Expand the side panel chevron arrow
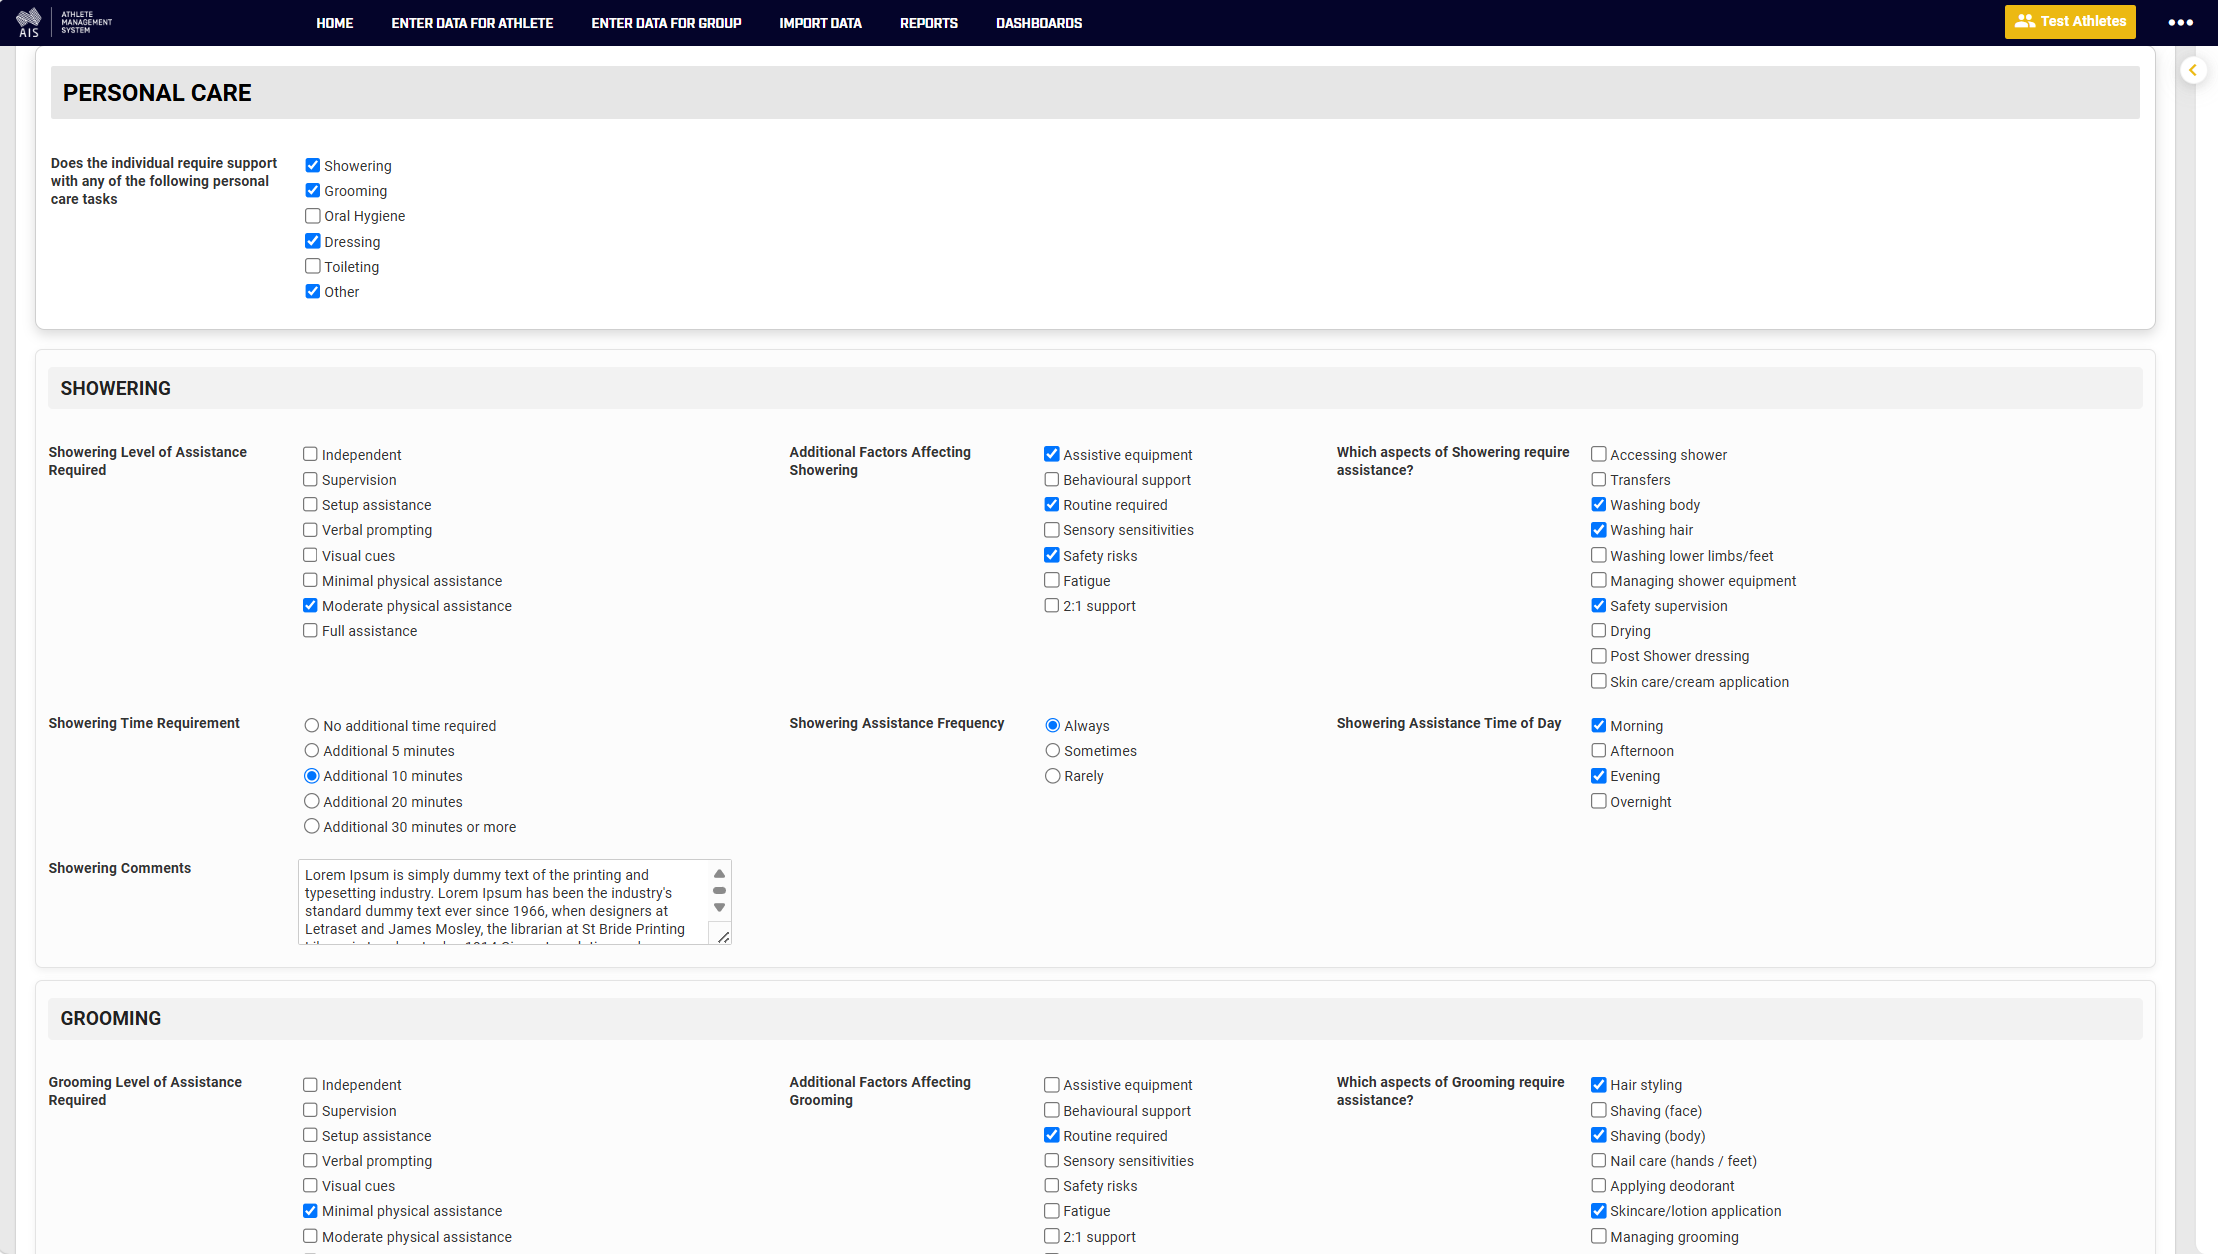This screenshot has width=2218, height=1254. [x=2193, y=70]
